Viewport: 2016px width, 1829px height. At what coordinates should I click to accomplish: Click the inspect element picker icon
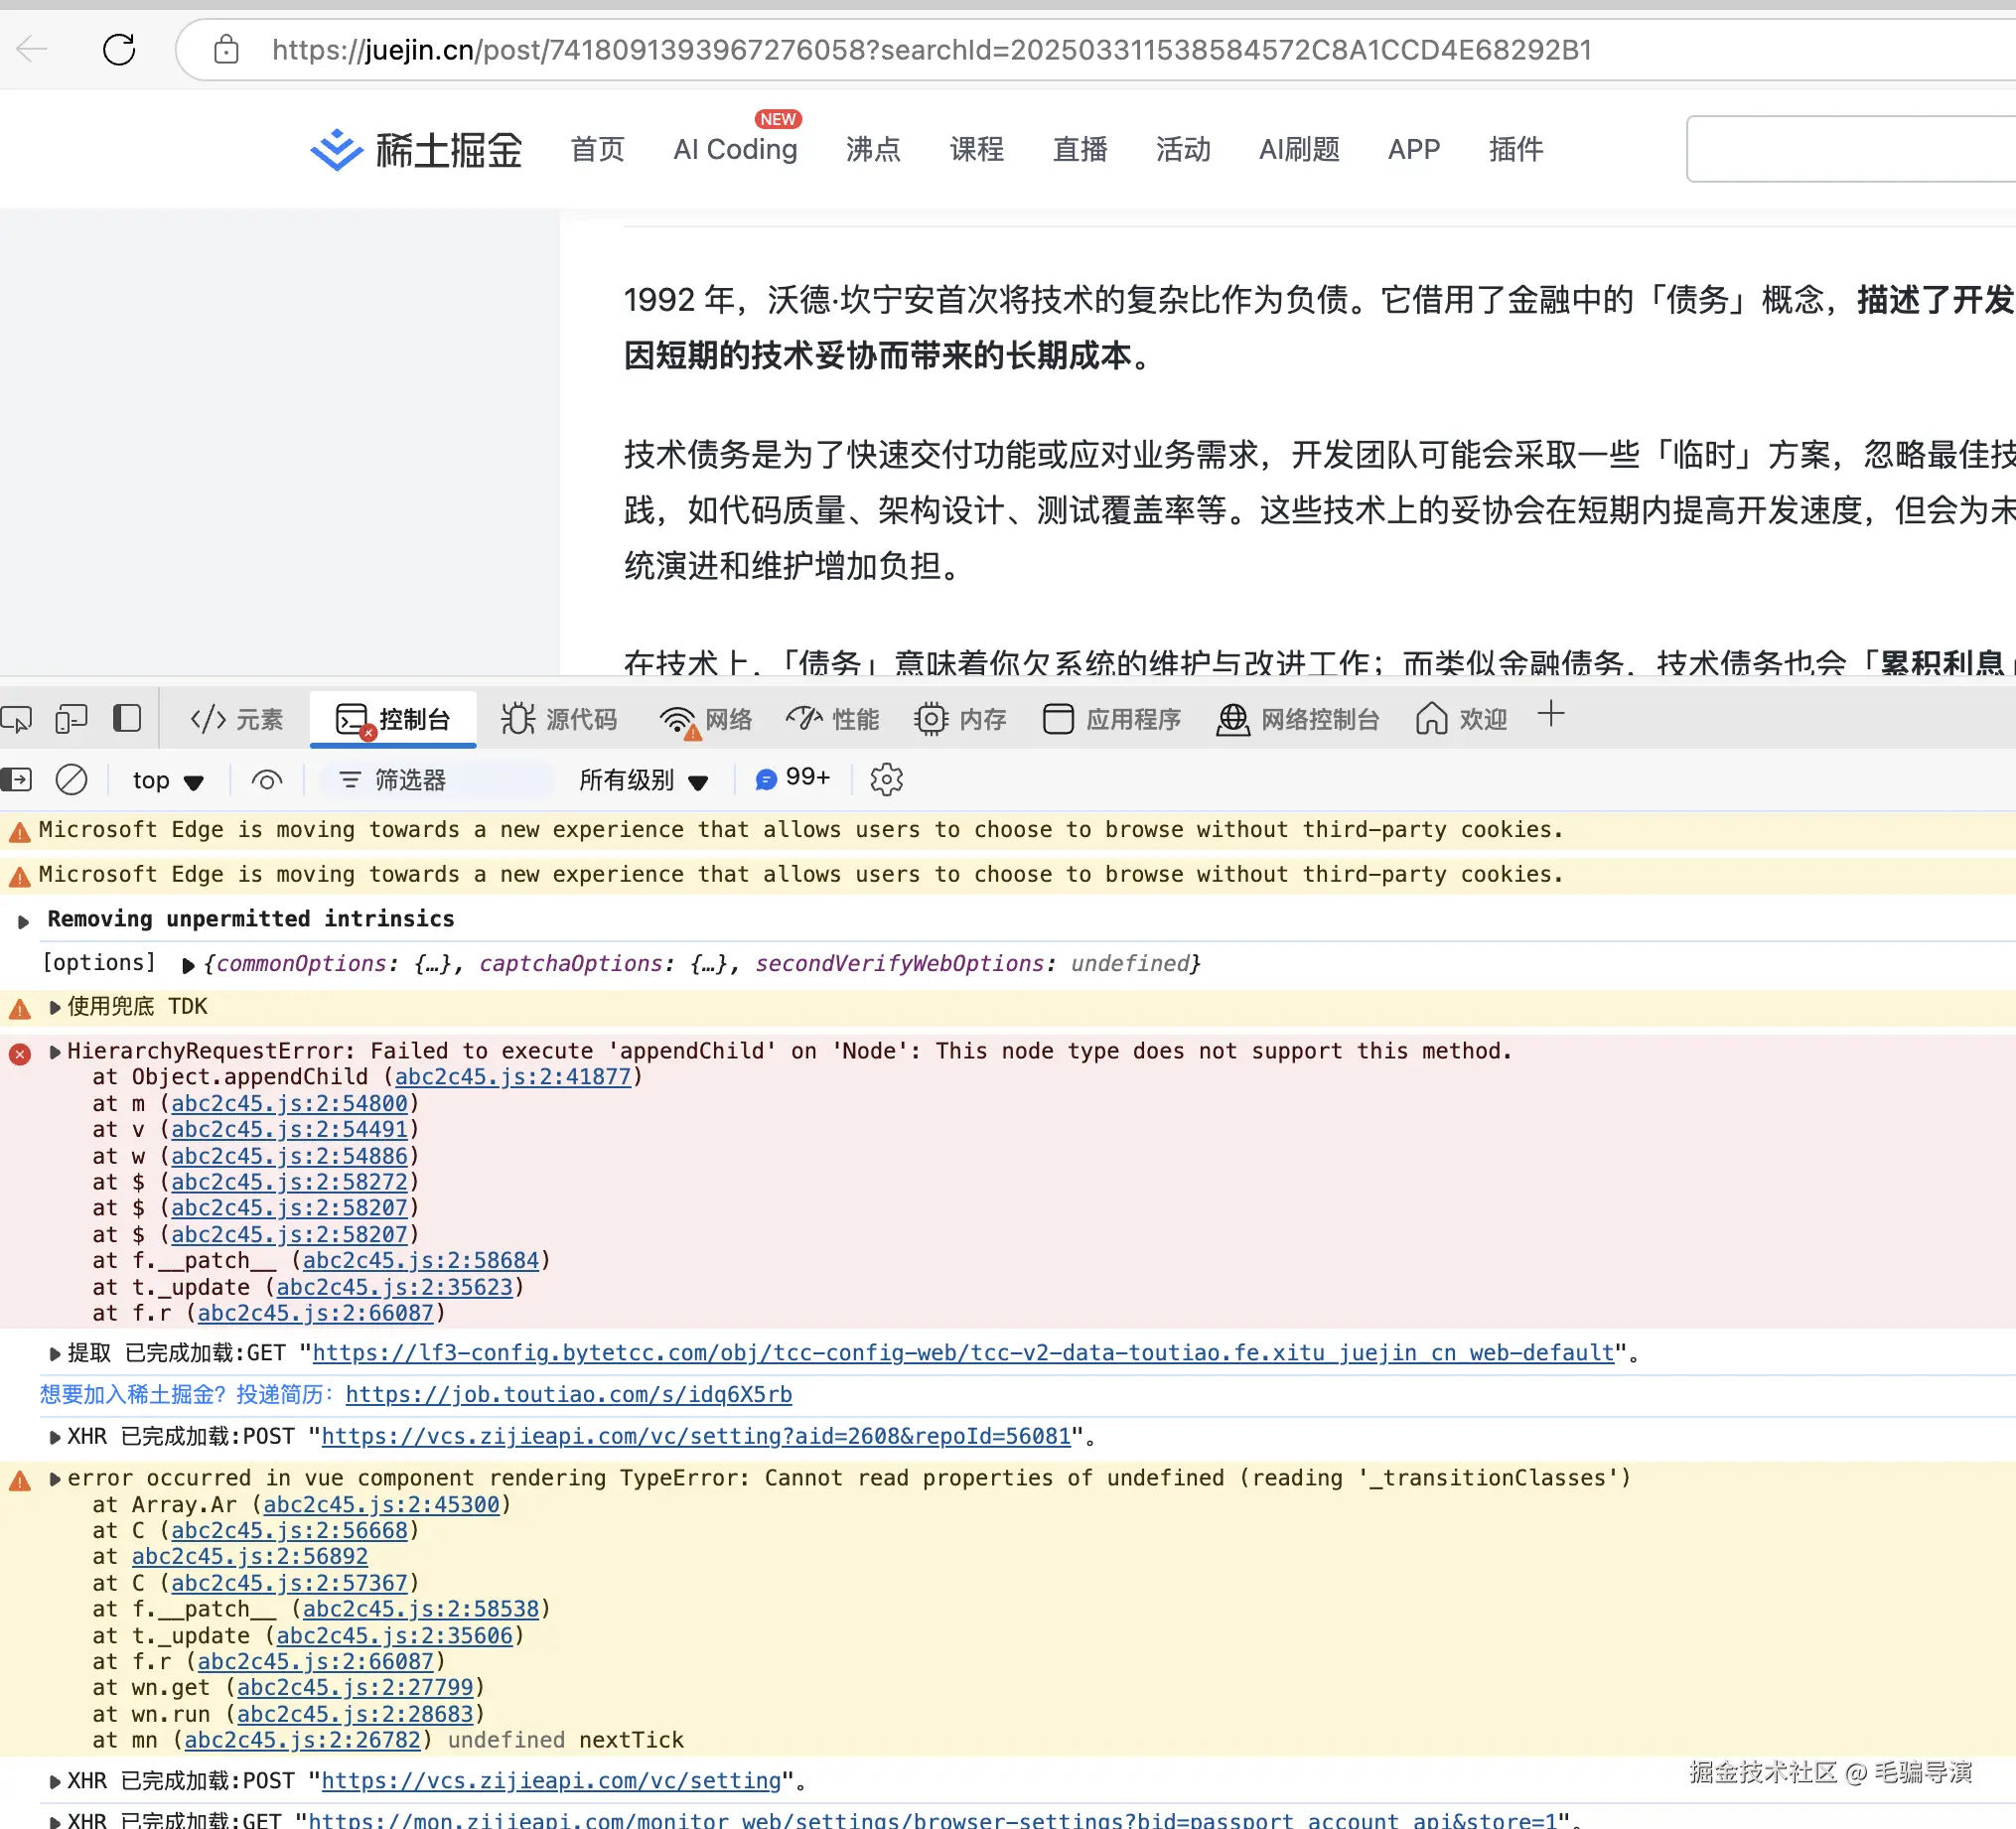tap(17, 719)
